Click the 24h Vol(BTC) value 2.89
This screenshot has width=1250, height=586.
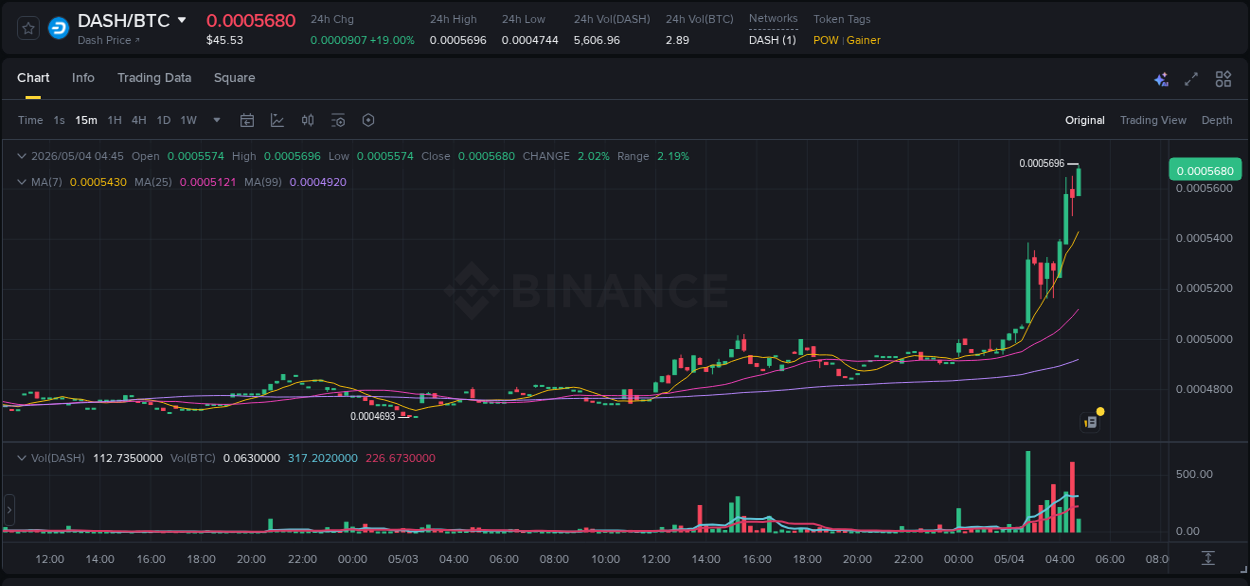(677, 40)
